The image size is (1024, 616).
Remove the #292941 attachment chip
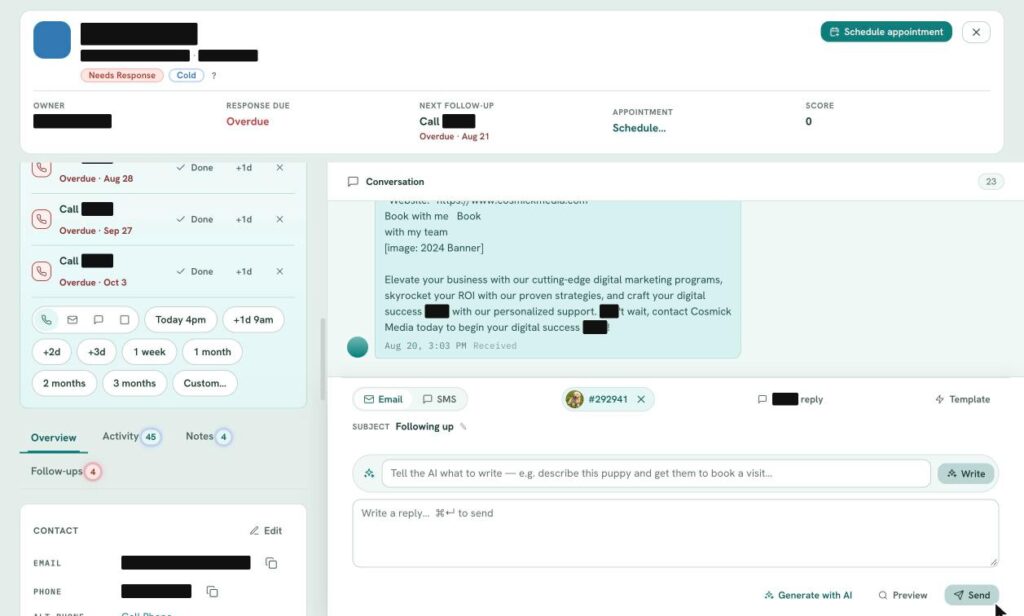[x=641, y=399]
